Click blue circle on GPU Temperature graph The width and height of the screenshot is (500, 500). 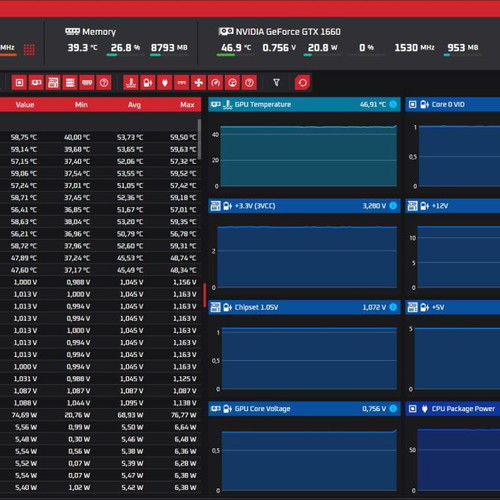point(393,104)
